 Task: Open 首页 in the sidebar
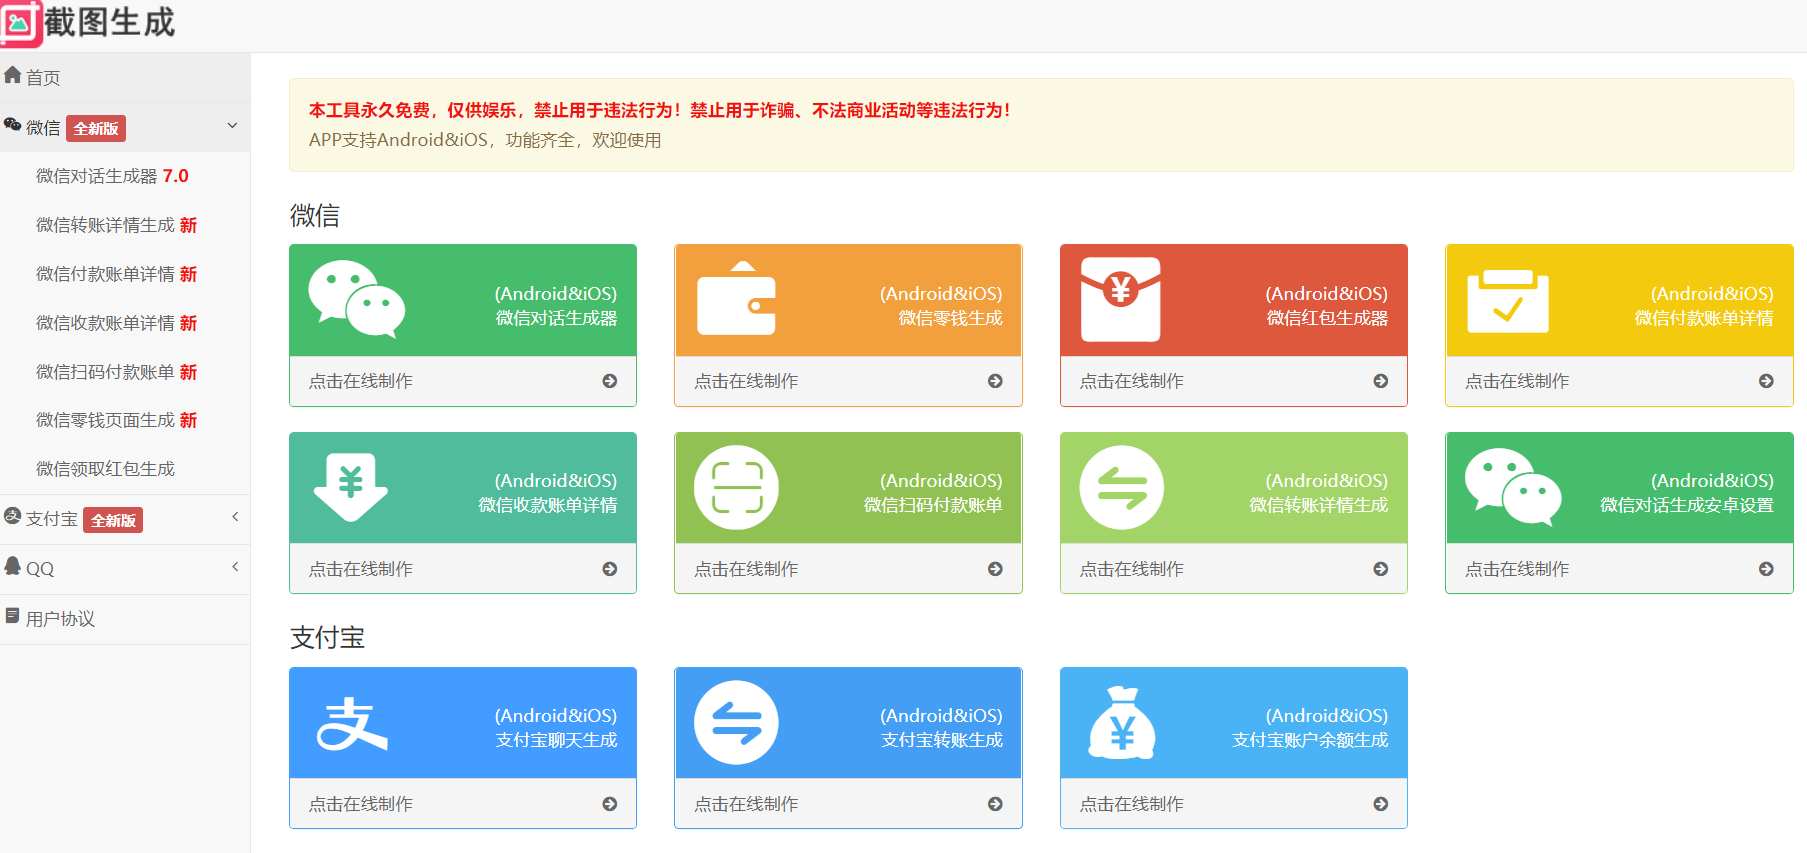click(x=125, y=77)
